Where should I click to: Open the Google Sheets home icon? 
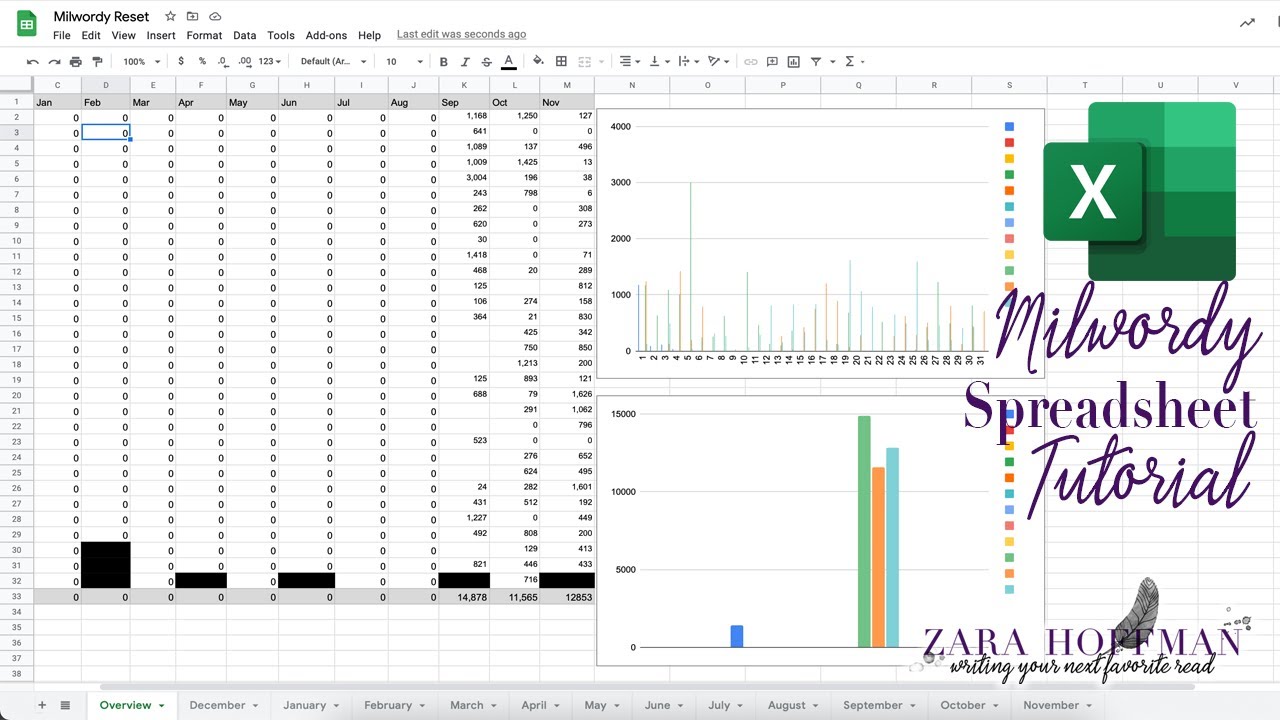coord(27,24)
